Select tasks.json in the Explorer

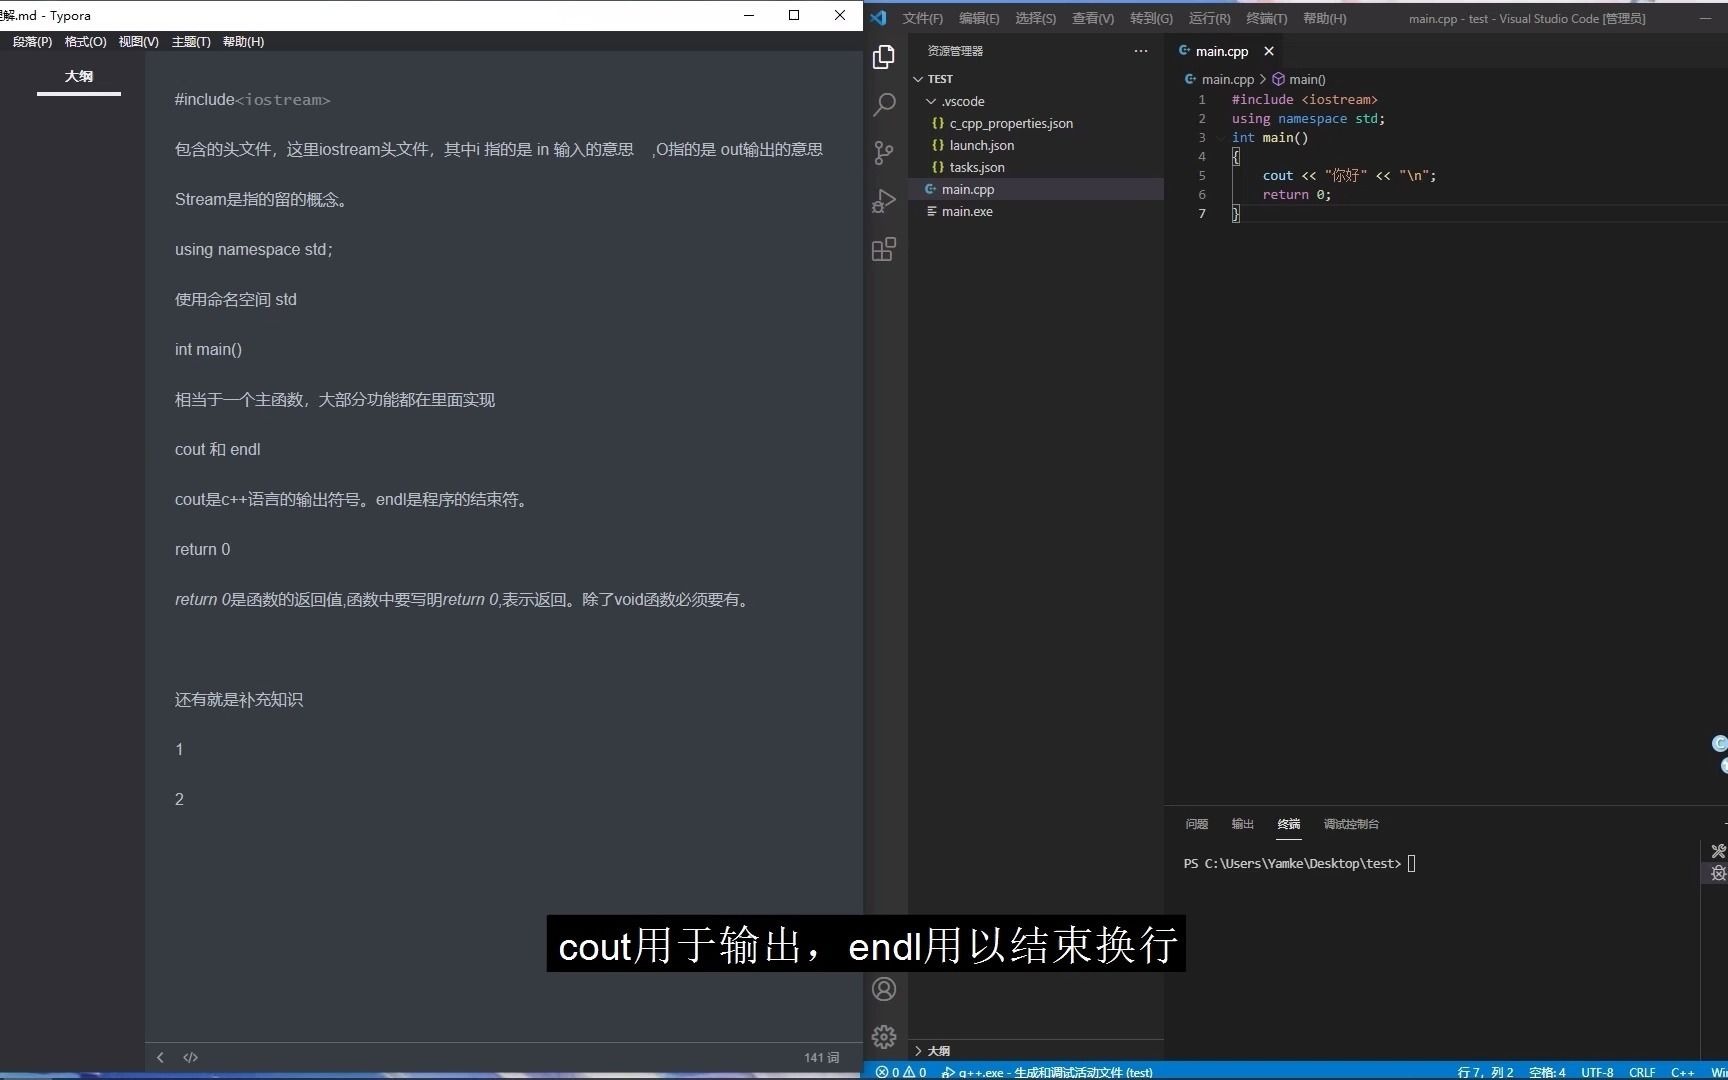pos(977,167)
